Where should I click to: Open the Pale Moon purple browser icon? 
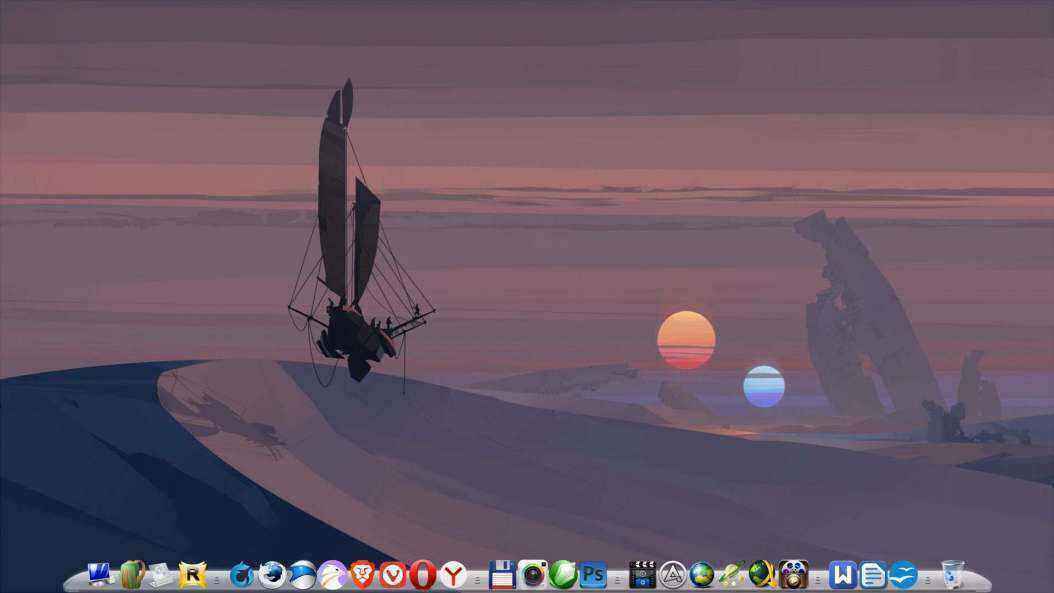pos(332,576)
